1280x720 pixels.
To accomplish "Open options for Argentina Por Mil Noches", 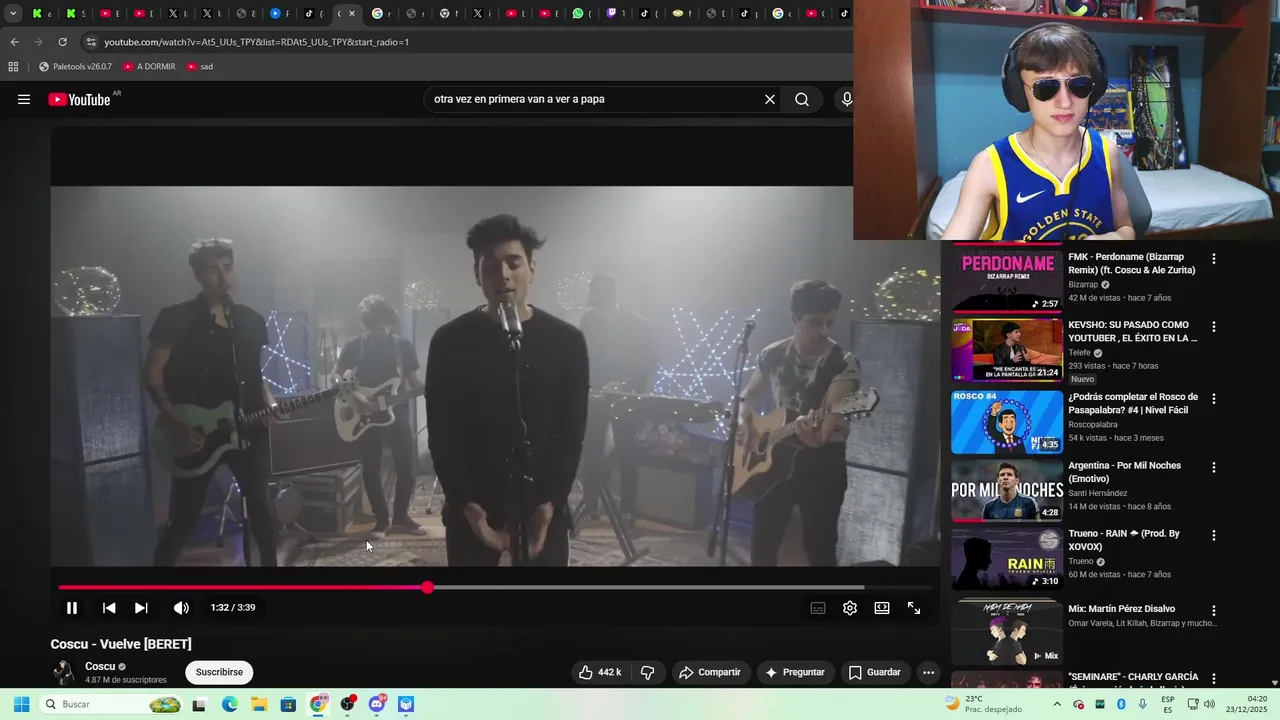I will (x=1214, y=467).
